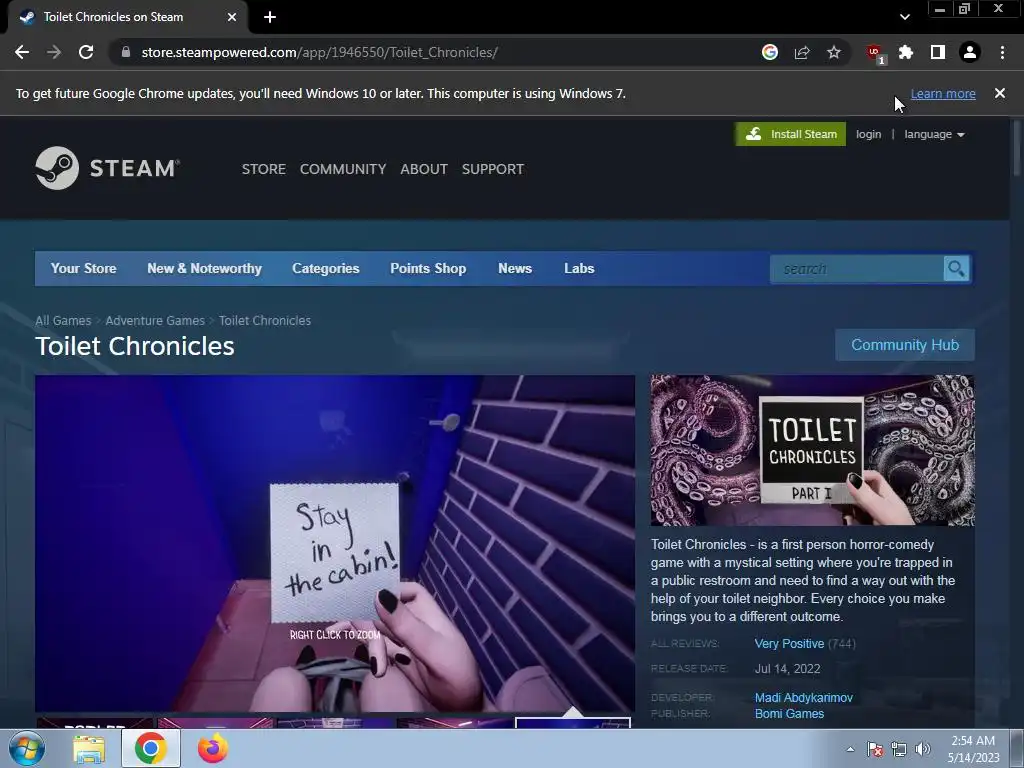Share this page via share icon
The height and width of the screenshot is (768, 1024).
click(x=802, y=52)
